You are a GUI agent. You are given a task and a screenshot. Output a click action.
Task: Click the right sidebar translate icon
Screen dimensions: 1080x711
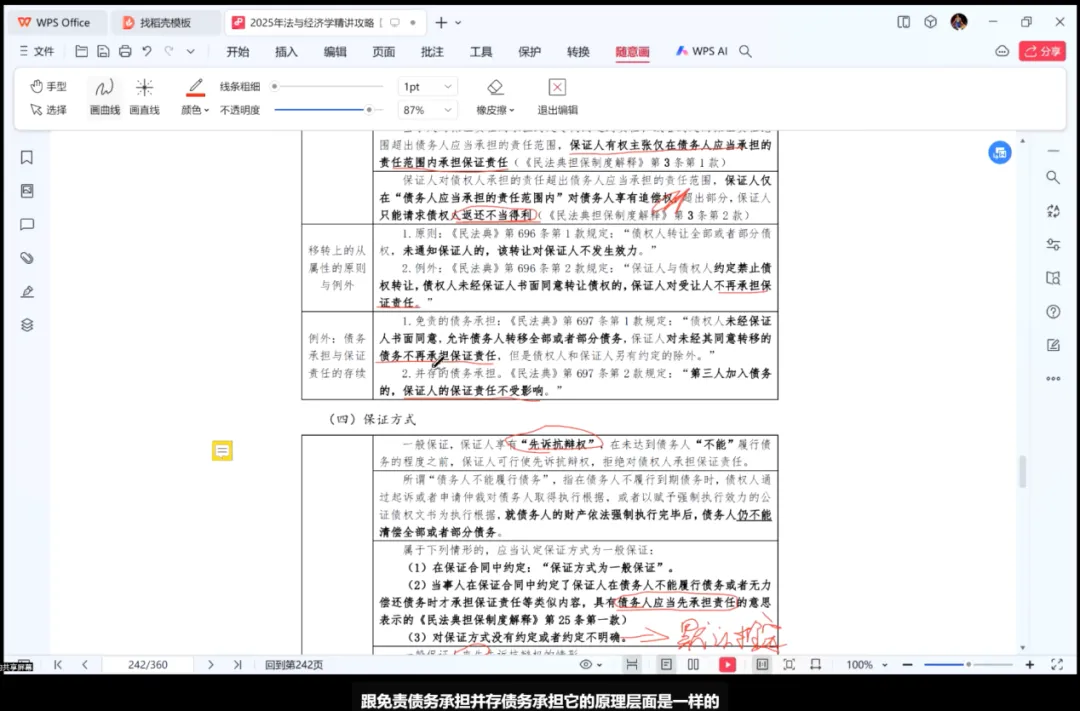pyautogui.click(x=1053, y=212)
